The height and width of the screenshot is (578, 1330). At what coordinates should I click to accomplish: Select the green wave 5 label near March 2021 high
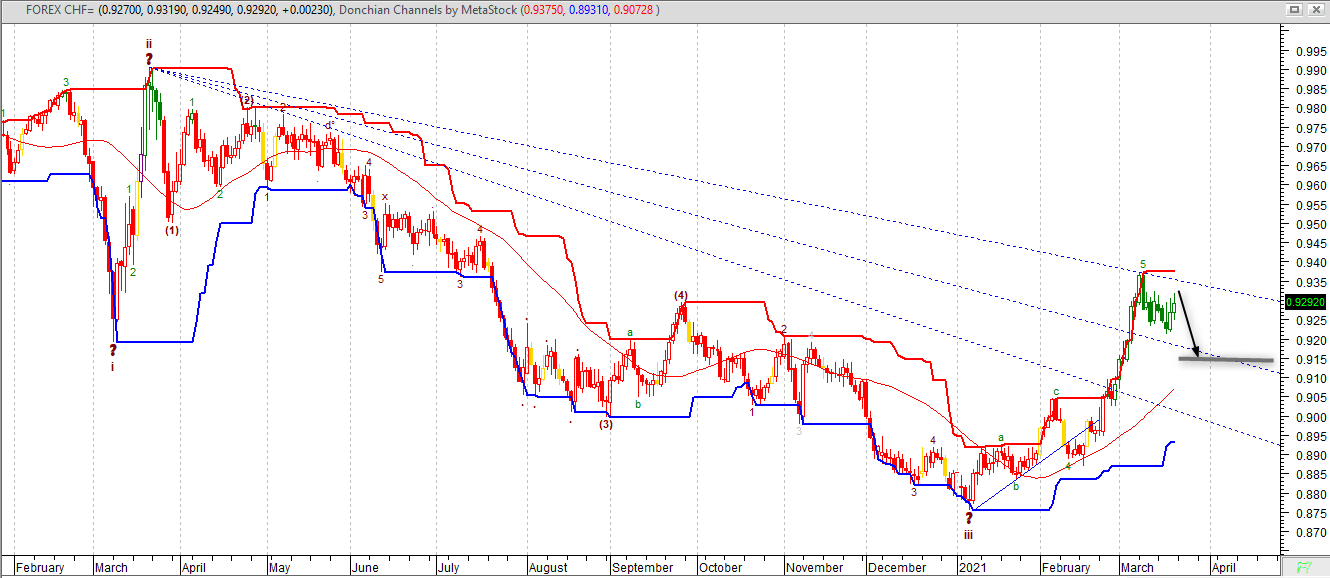(1143, 265)
